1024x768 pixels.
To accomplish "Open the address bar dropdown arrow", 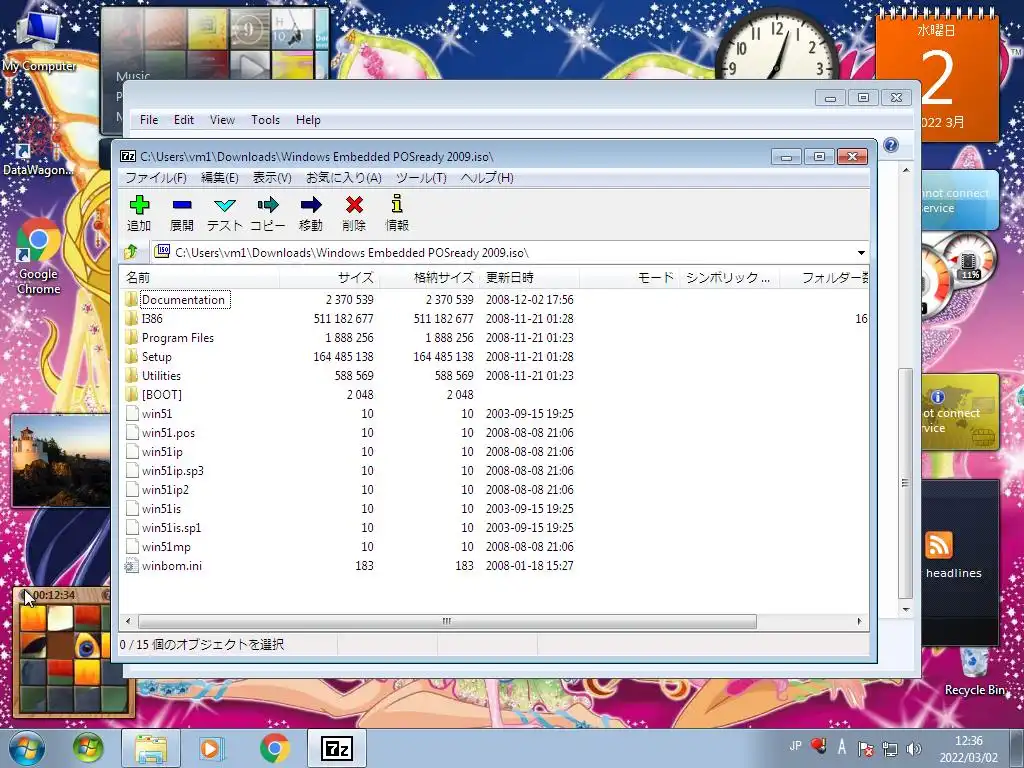I will pyautogui.click(x=861, y=253).
